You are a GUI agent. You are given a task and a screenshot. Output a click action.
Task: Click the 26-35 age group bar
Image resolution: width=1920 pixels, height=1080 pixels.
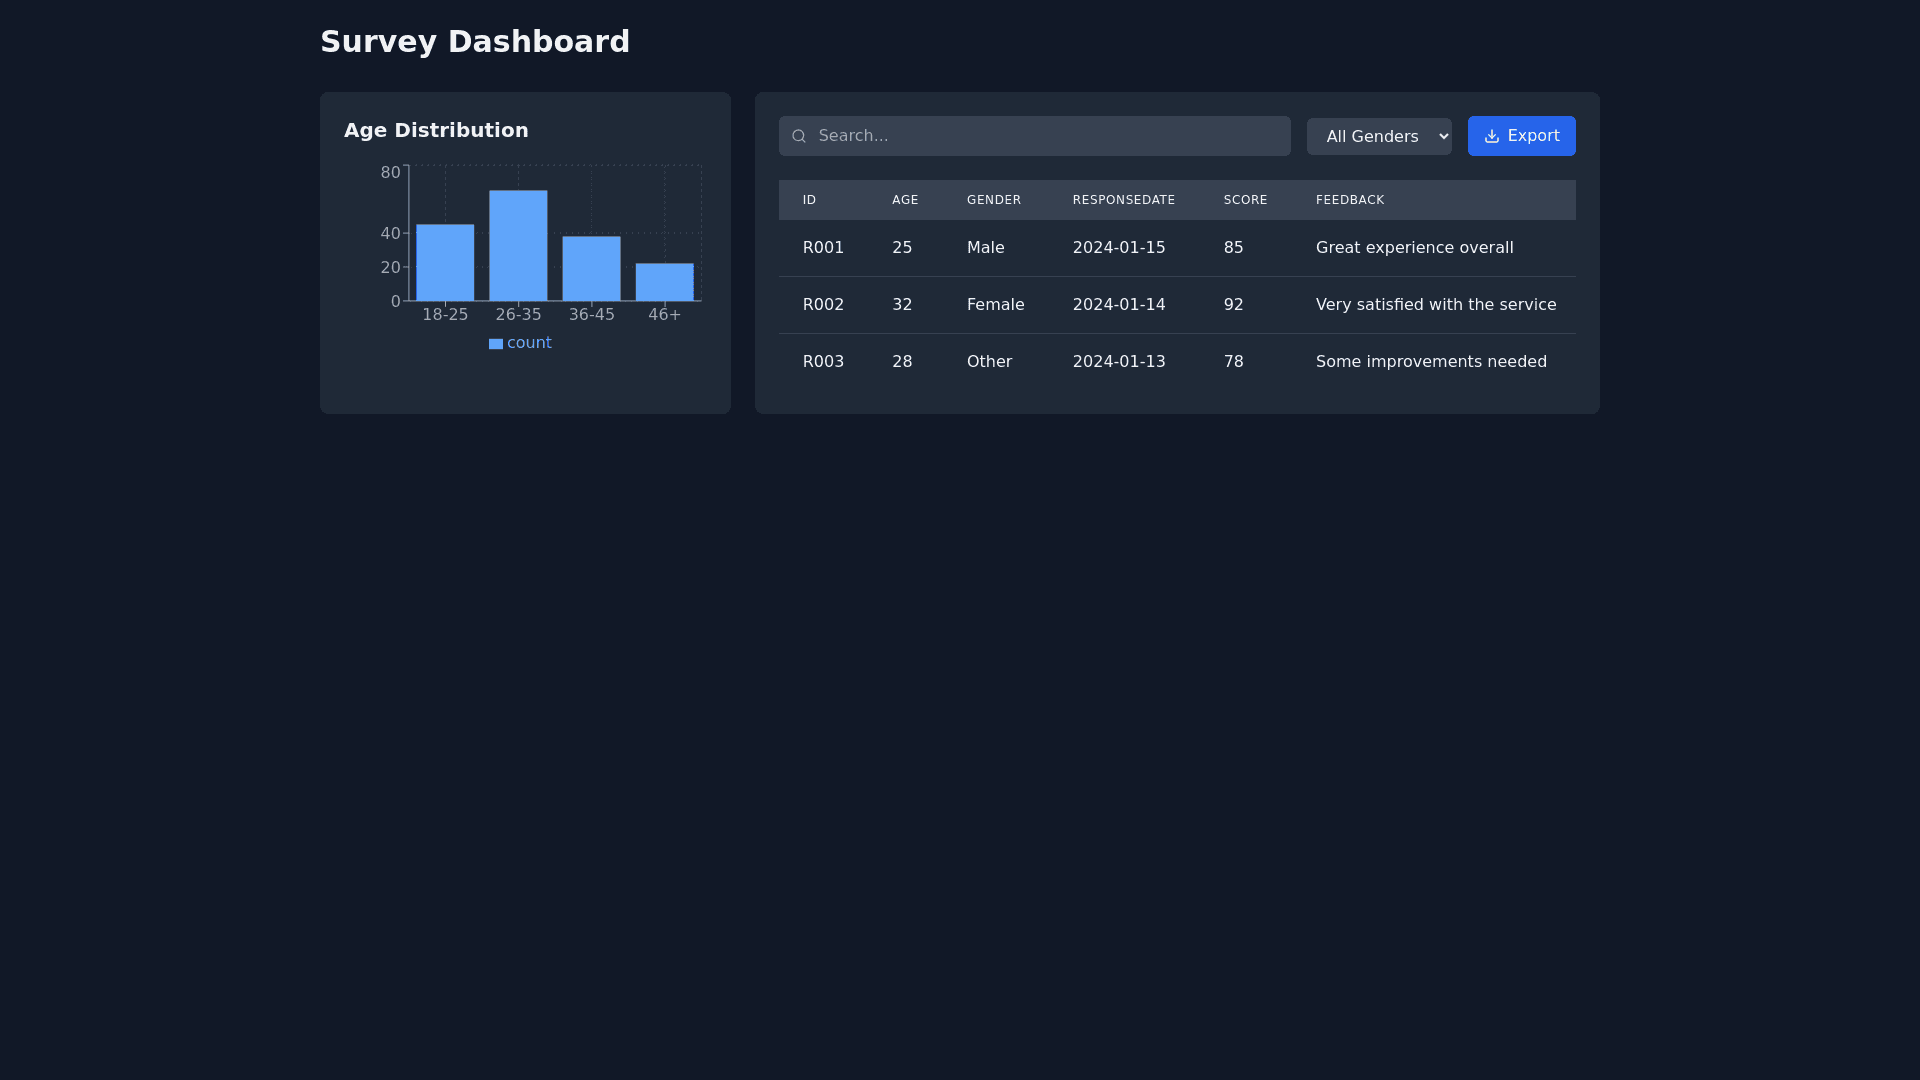point(518,246)
